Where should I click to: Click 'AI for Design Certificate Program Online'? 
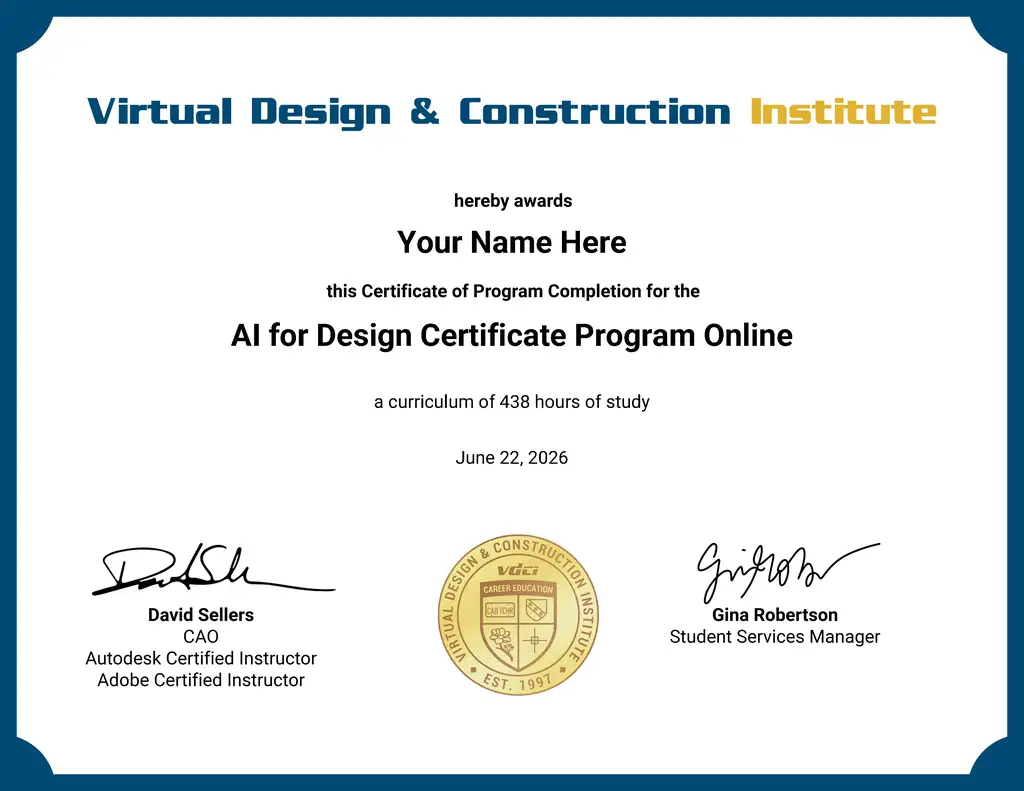point(512,336)
